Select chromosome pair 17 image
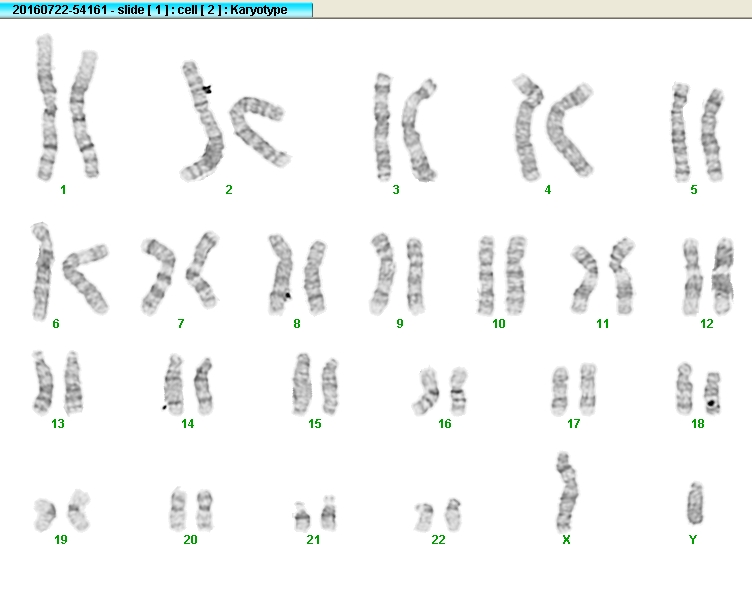 (574, 389)
